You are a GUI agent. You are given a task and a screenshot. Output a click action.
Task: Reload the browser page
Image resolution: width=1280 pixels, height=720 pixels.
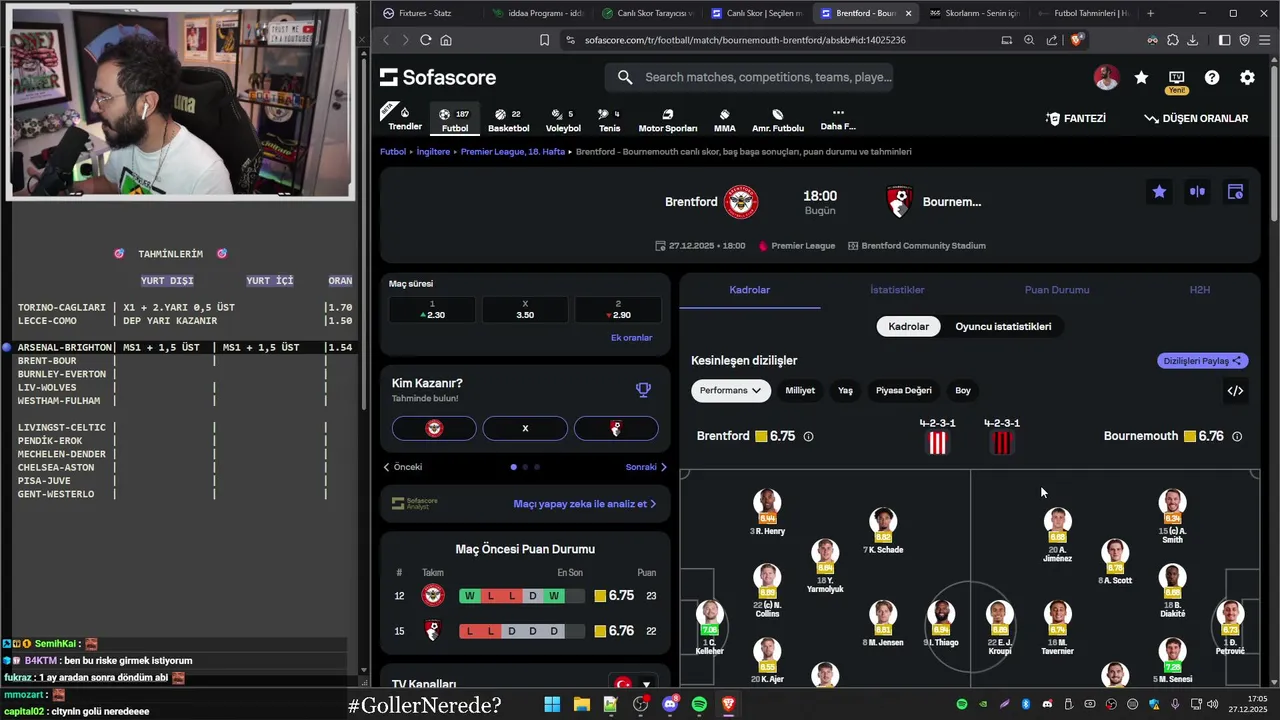click(x=425, y=40)
